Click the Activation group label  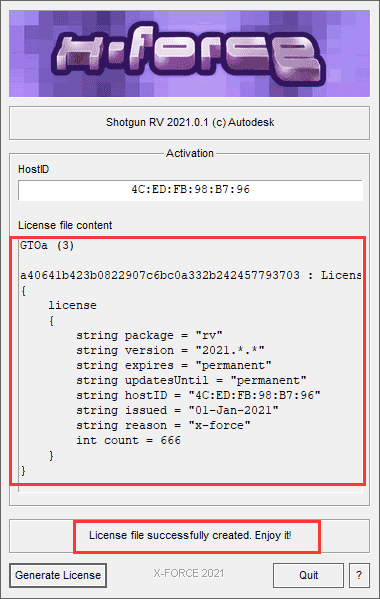190,153
